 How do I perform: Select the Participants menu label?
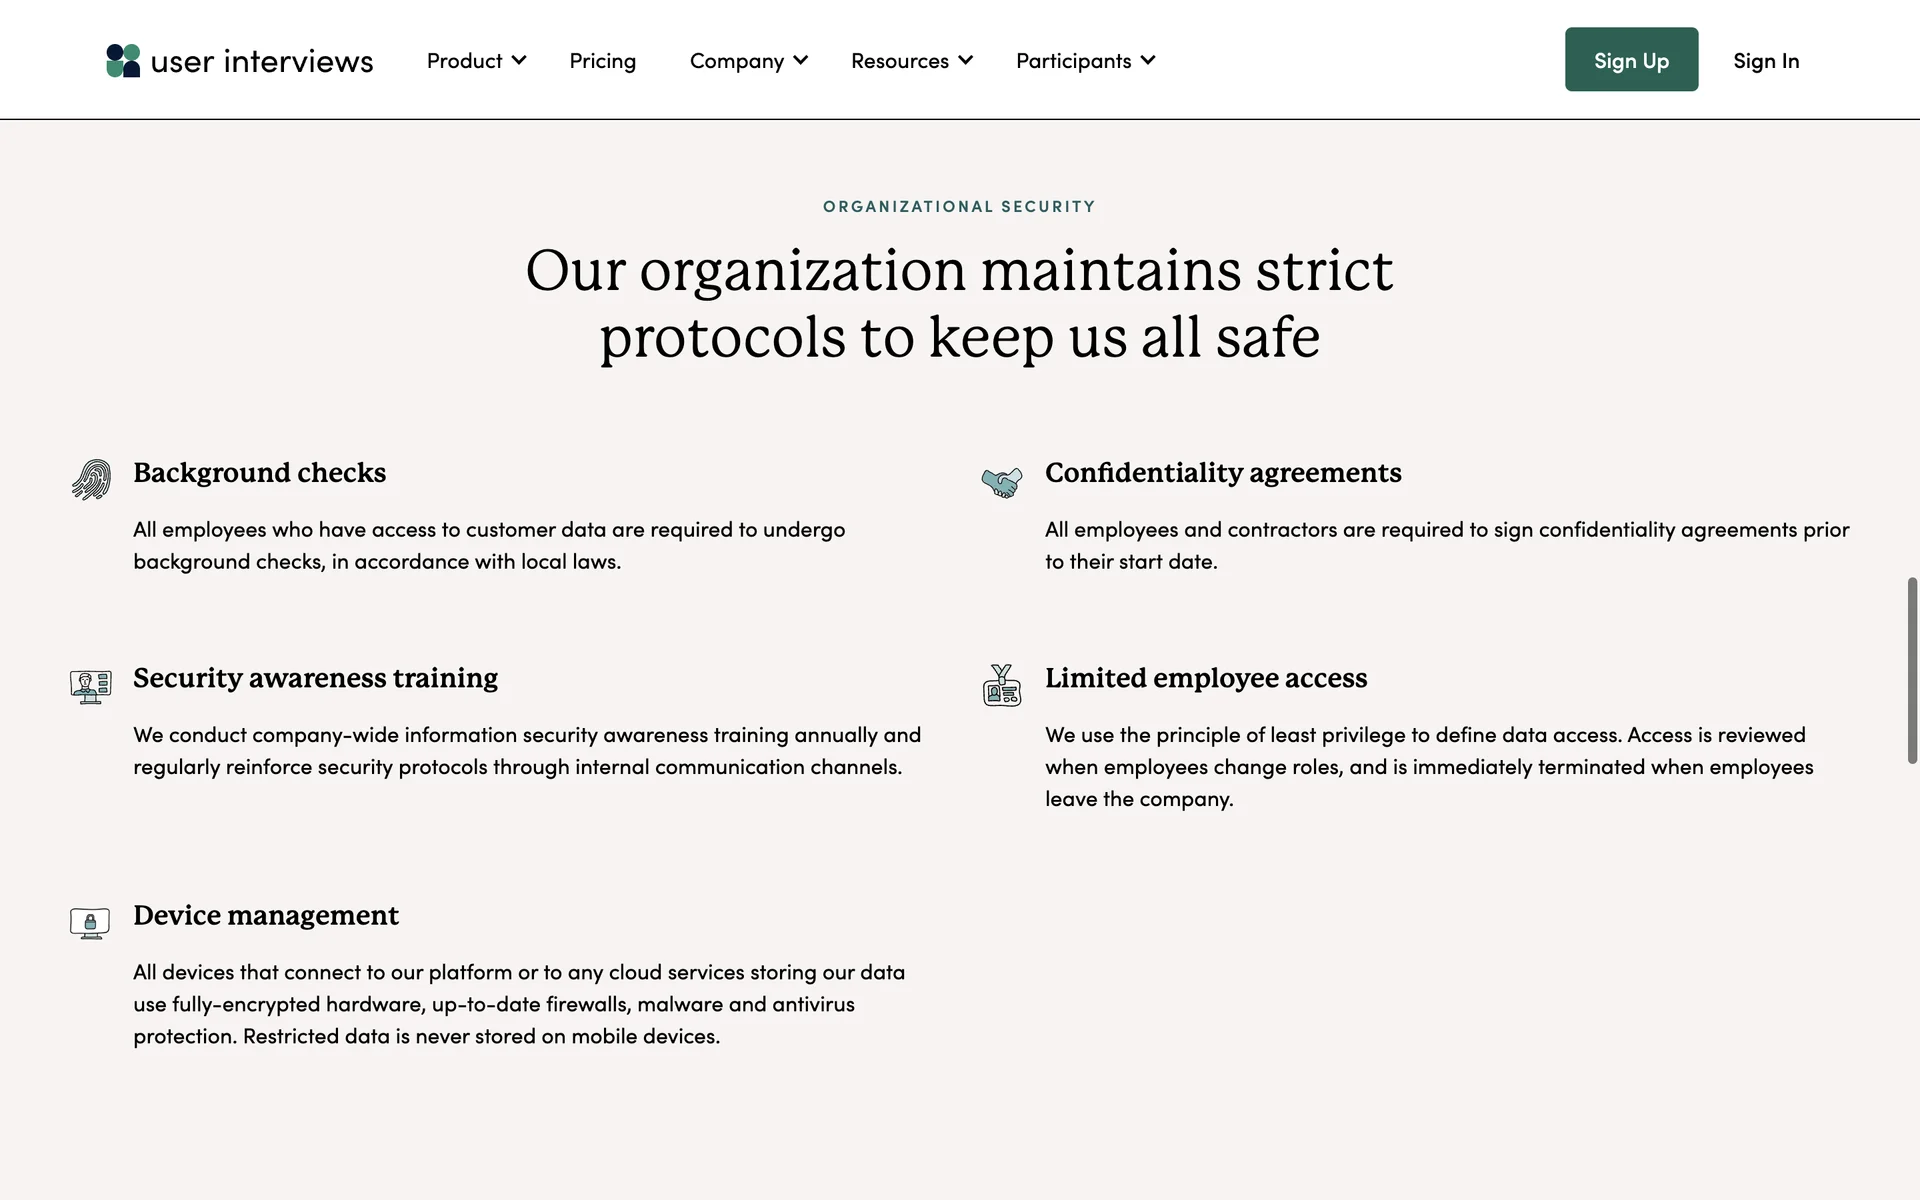coord(1073,61)
